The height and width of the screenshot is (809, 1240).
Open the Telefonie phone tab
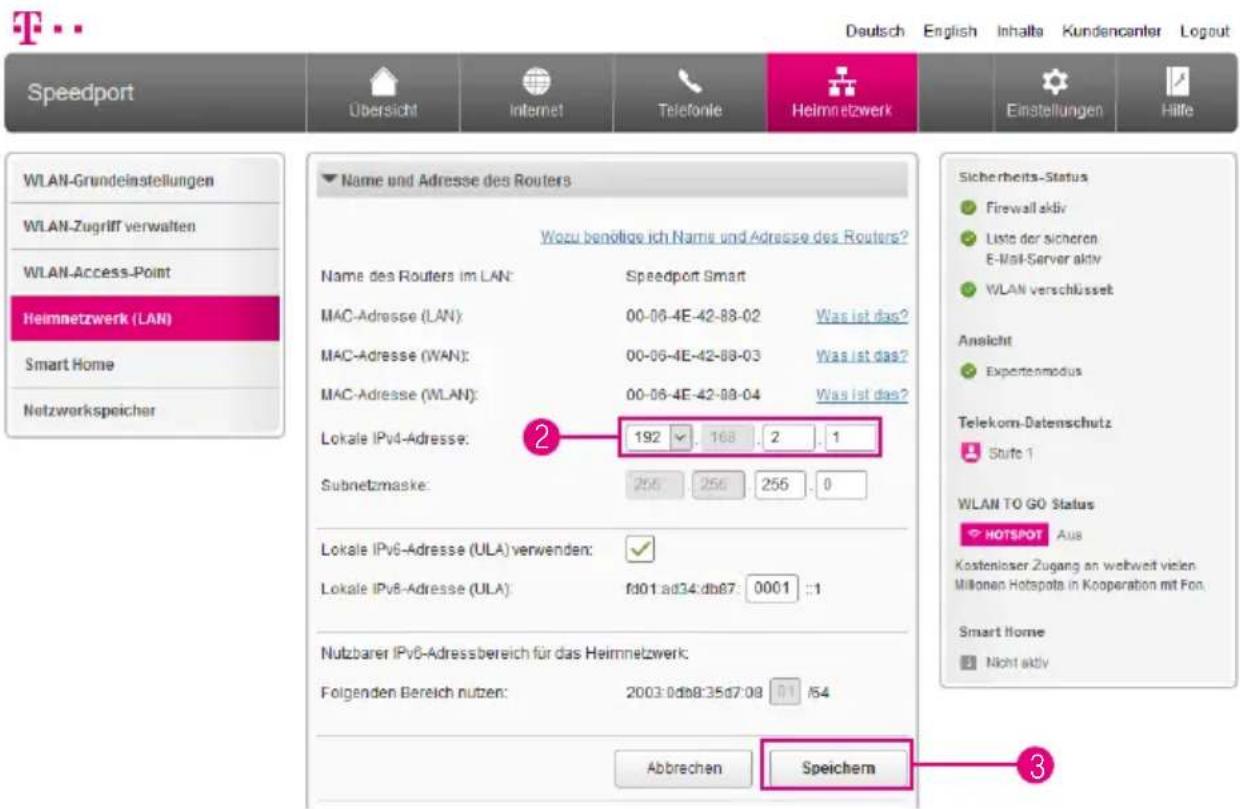690,93
